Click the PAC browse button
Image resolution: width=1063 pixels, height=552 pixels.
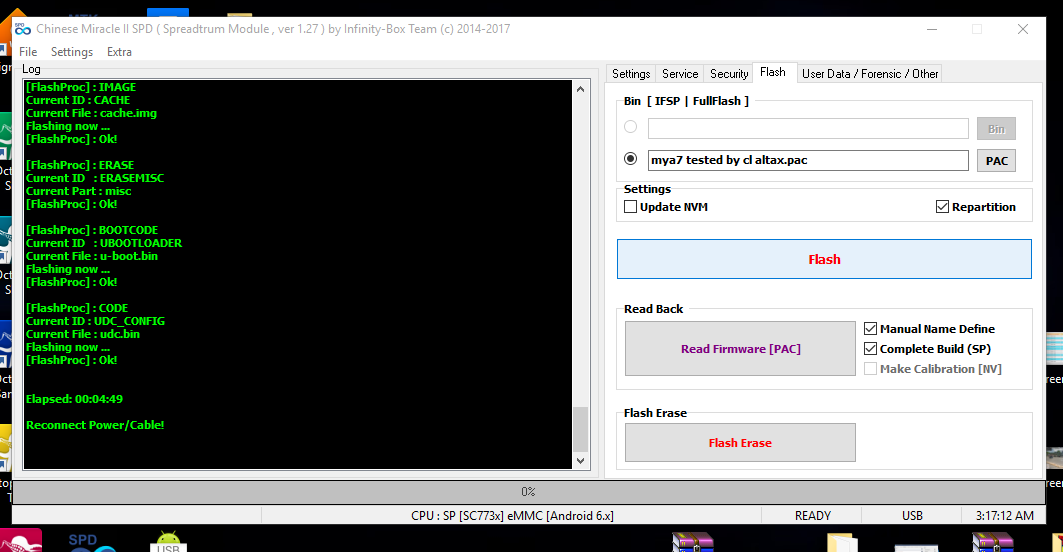996,161
